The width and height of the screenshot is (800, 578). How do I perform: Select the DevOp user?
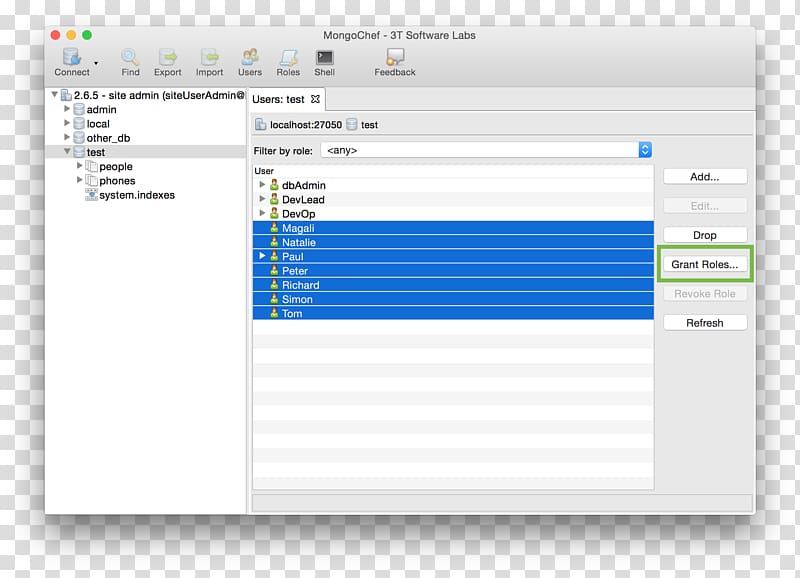point(298,214)
